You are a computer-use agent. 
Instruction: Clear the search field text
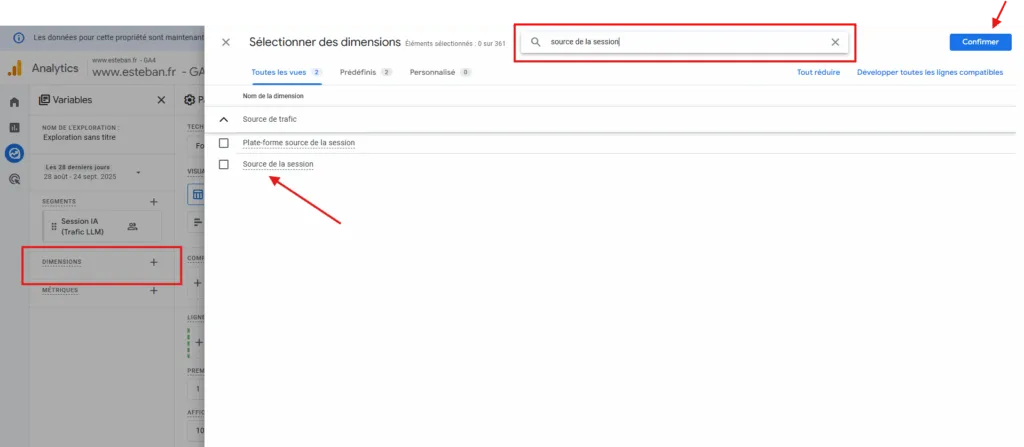click(x=835, y=42)
